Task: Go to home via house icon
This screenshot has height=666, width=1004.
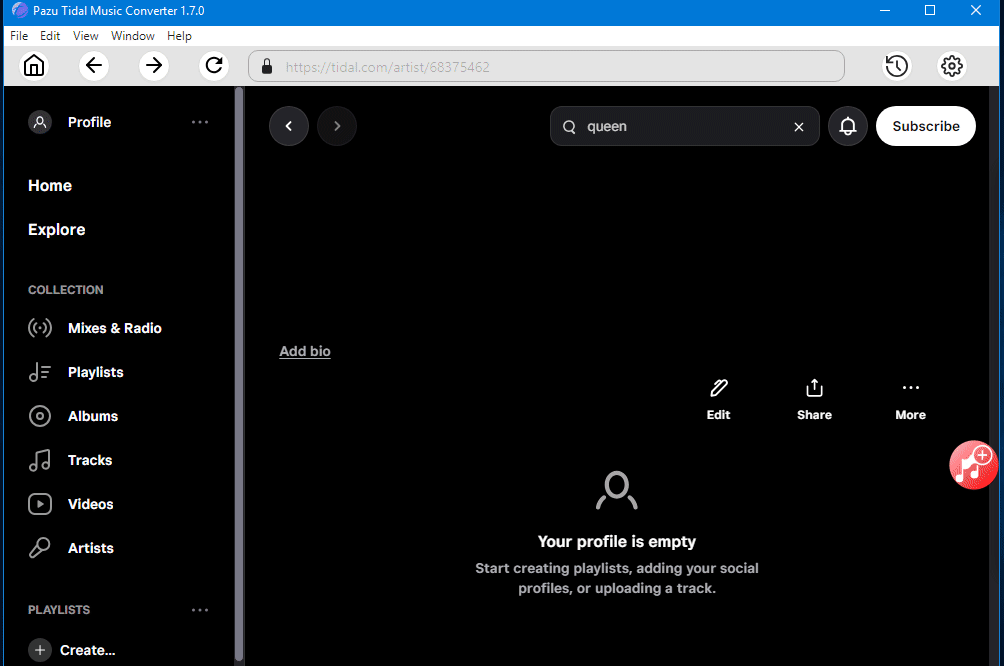Action: [x=34, y=66]
